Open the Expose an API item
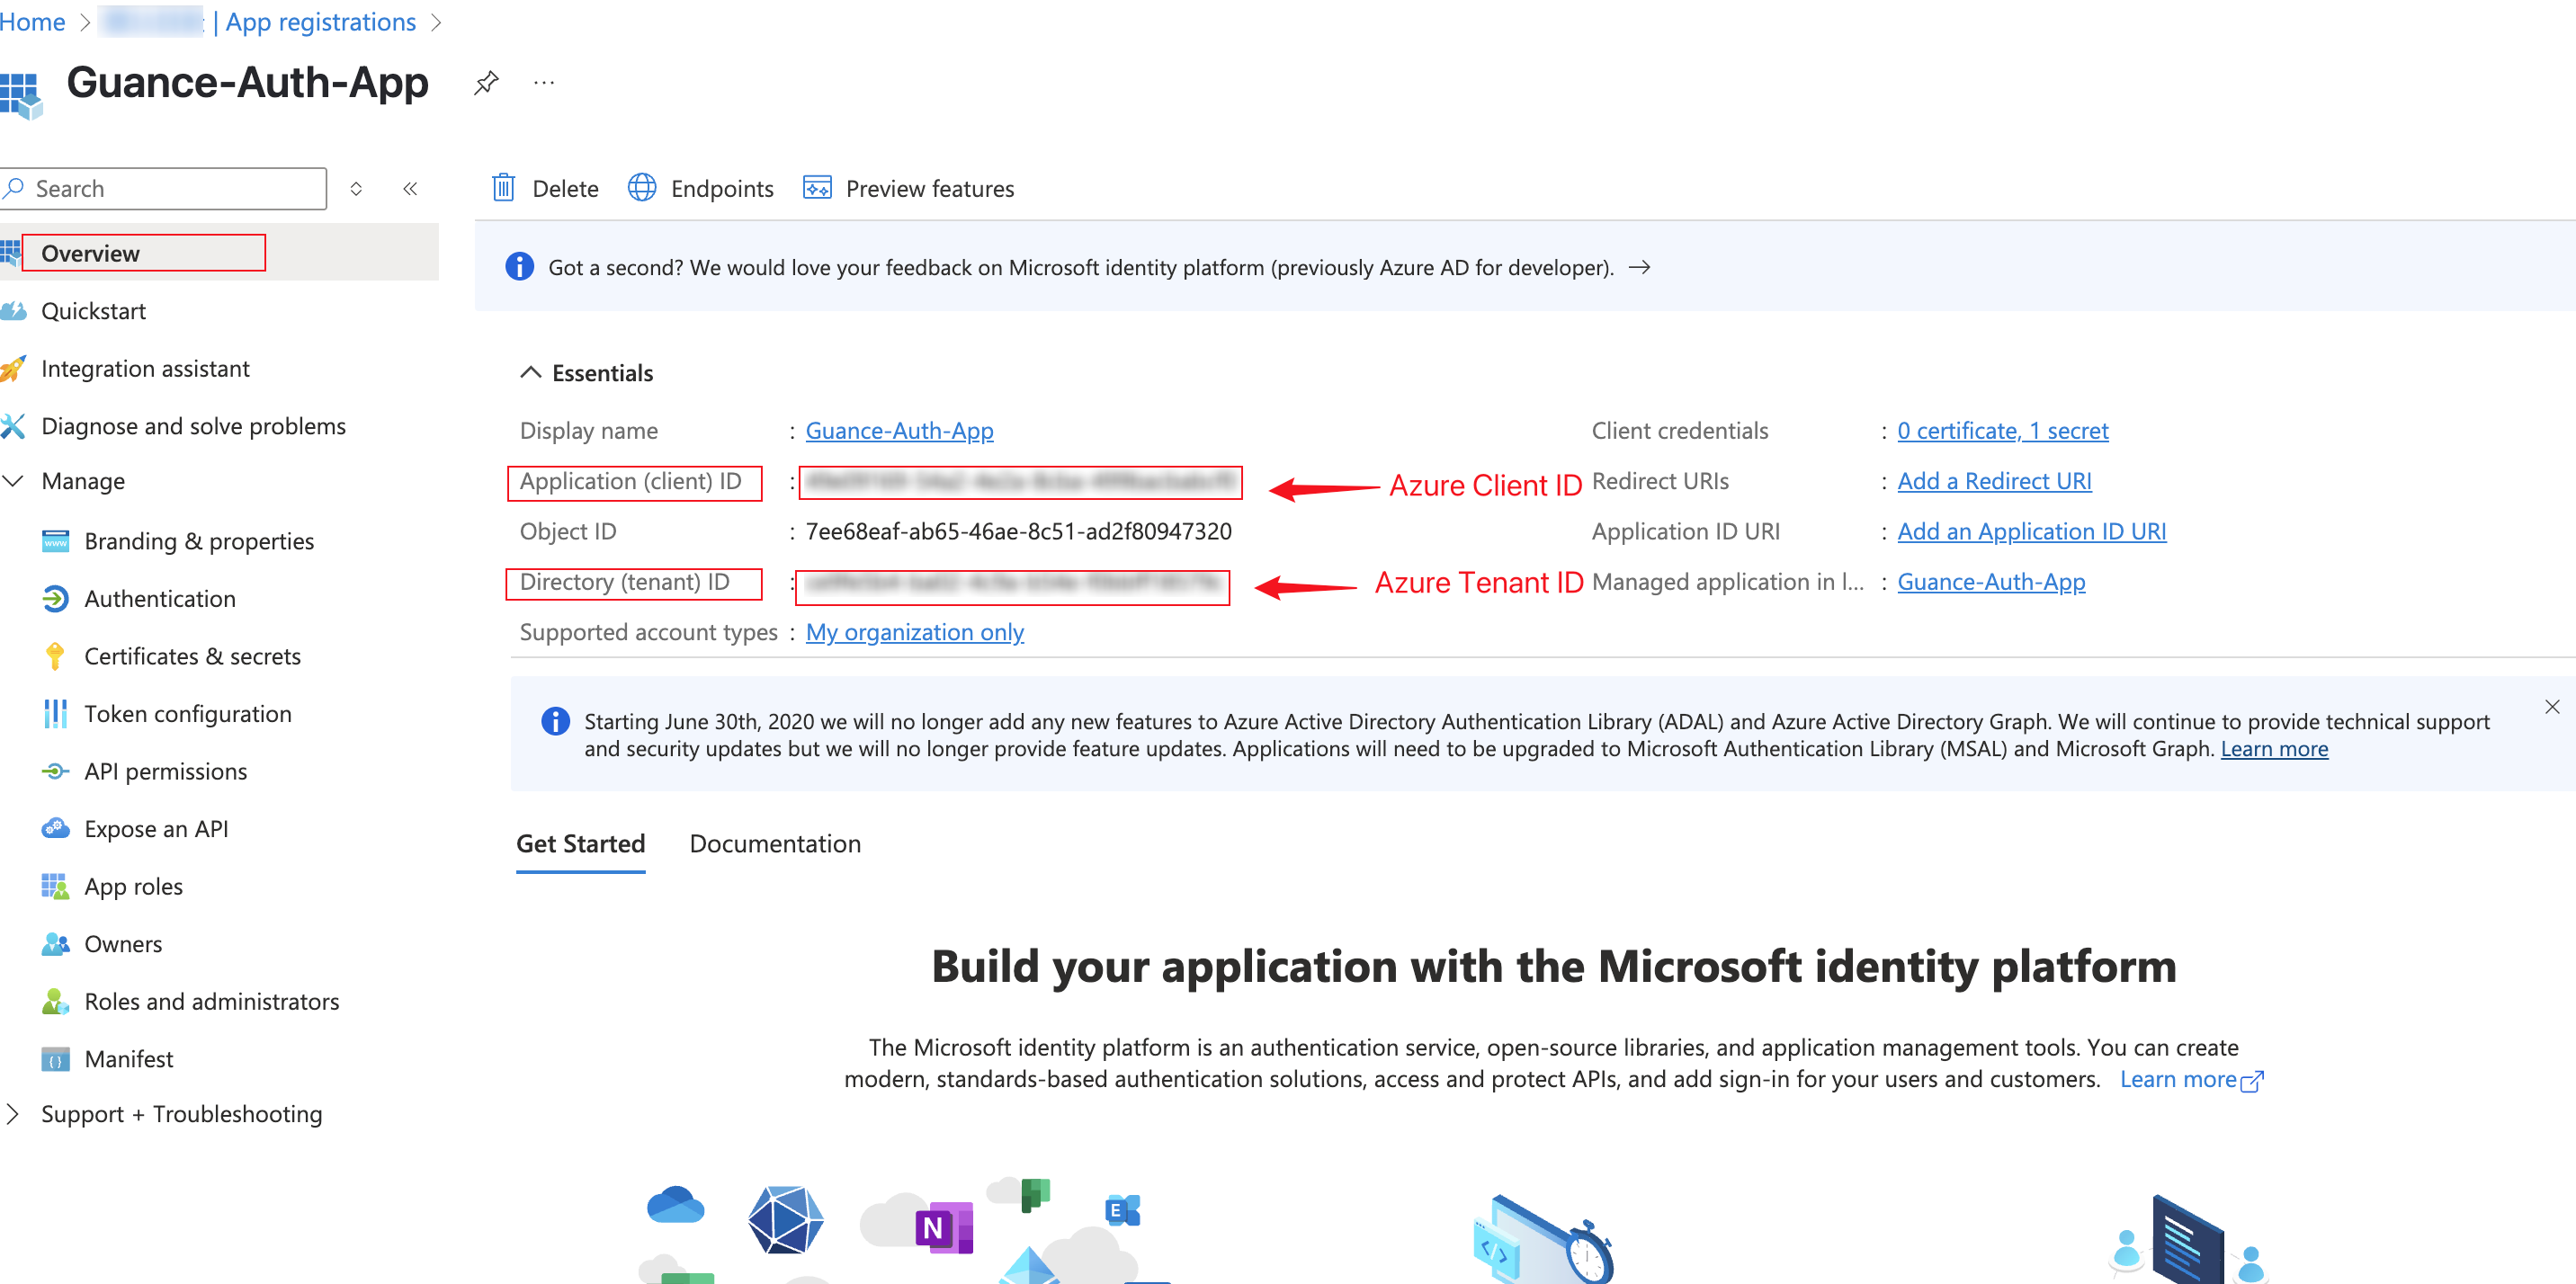The image size is (2576, 1284). click(x=156, y=829)
